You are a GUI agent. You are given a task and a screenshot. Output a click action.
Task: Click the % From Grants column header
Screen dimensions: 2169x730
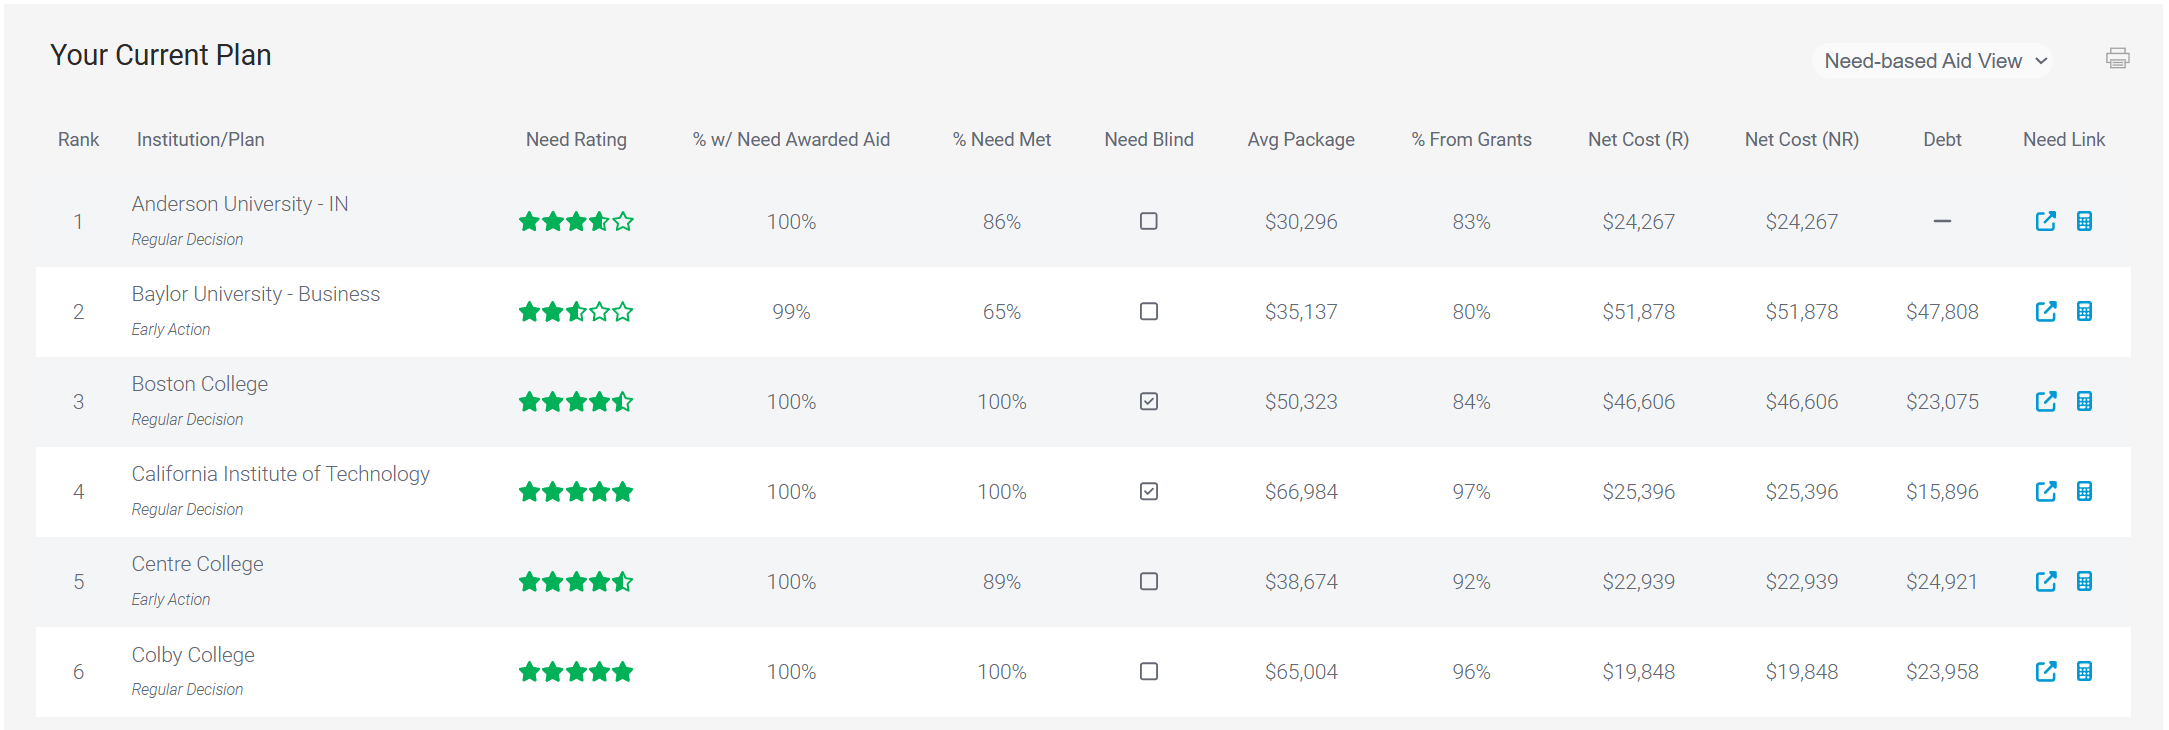1471,140
